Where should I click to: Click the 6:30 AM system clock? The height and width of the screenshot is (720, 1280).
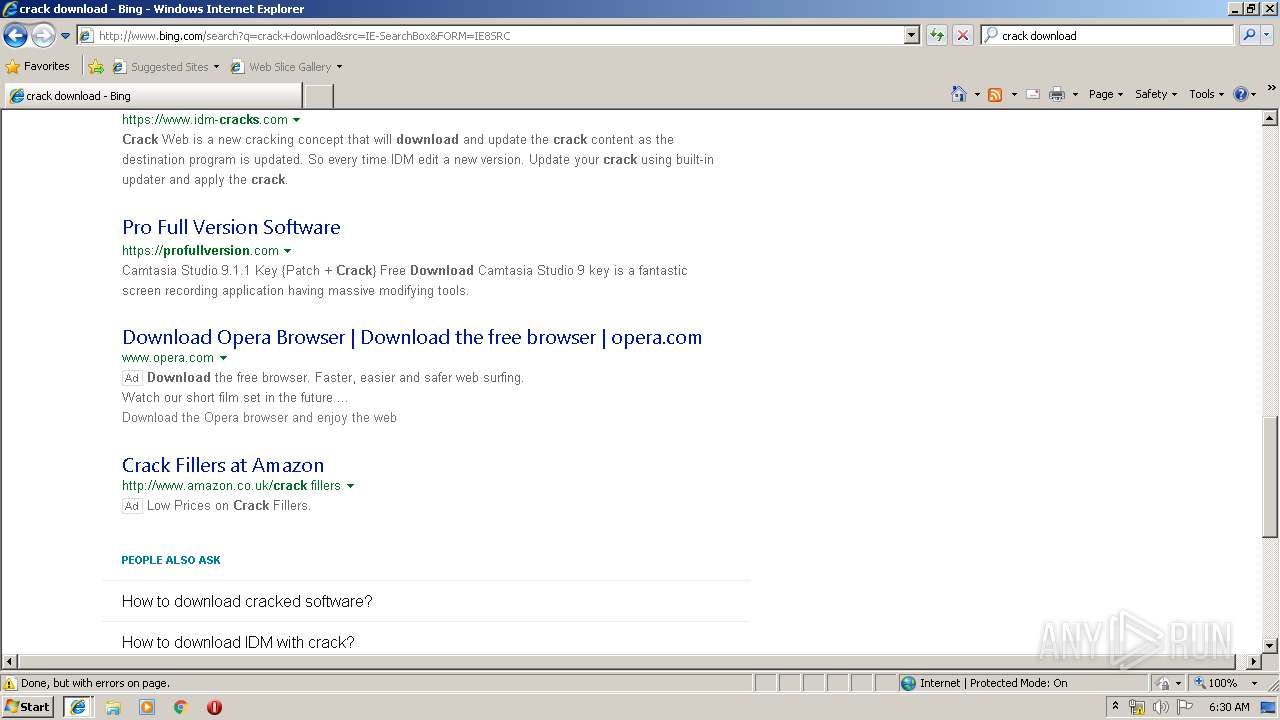tap(1229, 707)
